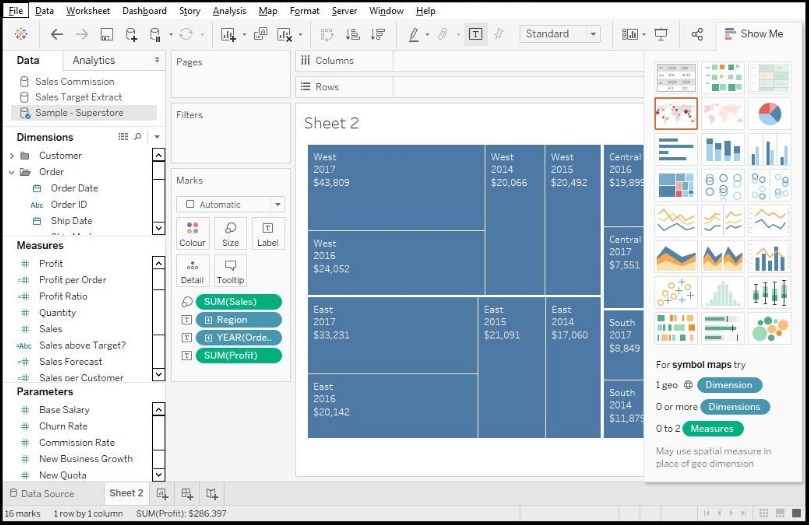This screenshot has width=809, height=525.
Task: Select the Sheet 2 tab
Action: pyautogui.click(x=126, y=493)
